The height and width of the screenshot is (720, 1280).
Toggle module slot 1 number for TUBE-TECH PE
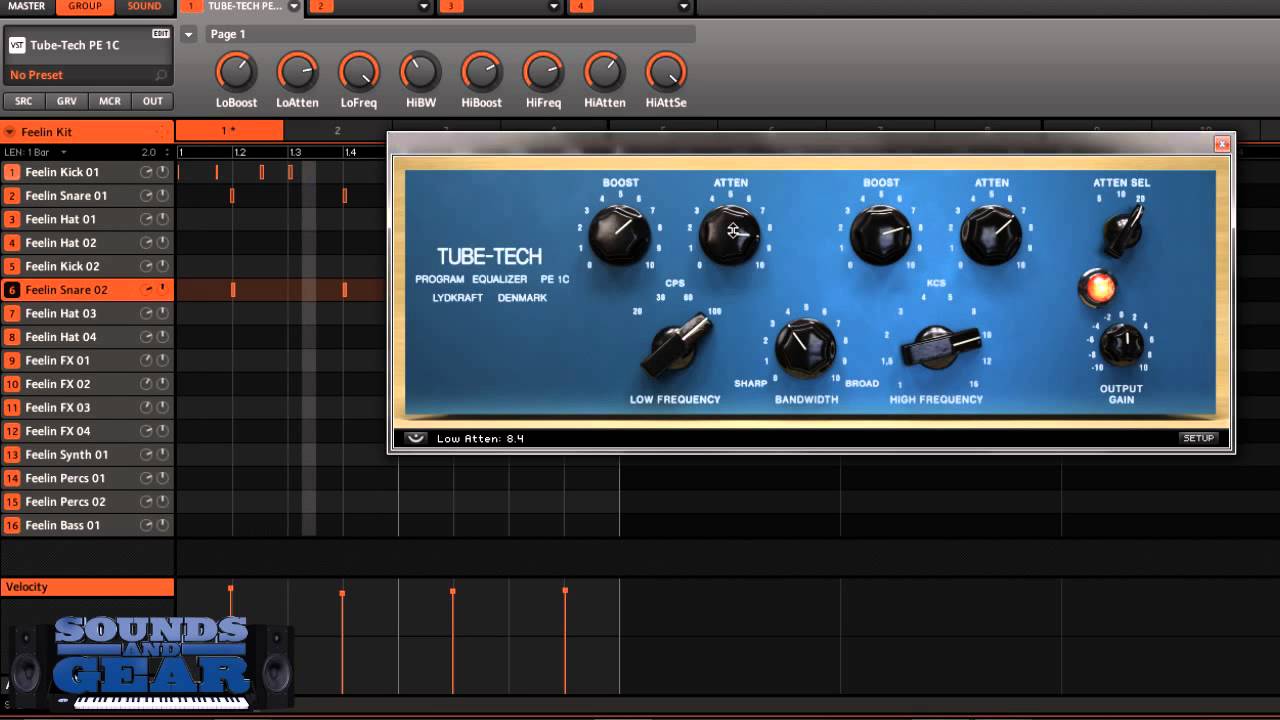[x=191, y=6]
